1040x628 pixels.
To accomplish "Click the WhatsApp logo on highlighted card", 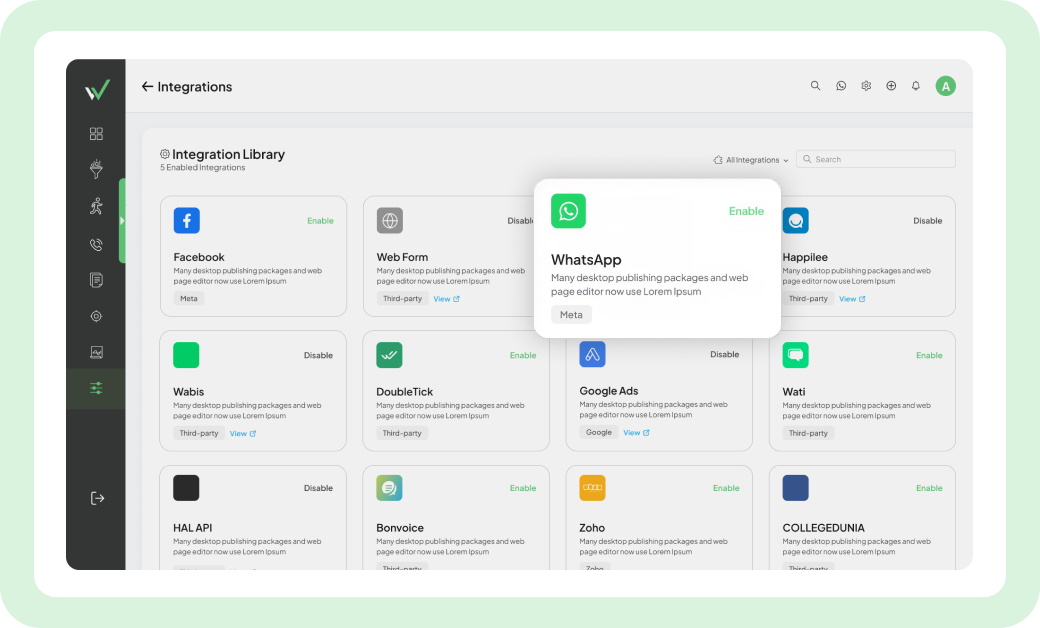I will (568, 211).
